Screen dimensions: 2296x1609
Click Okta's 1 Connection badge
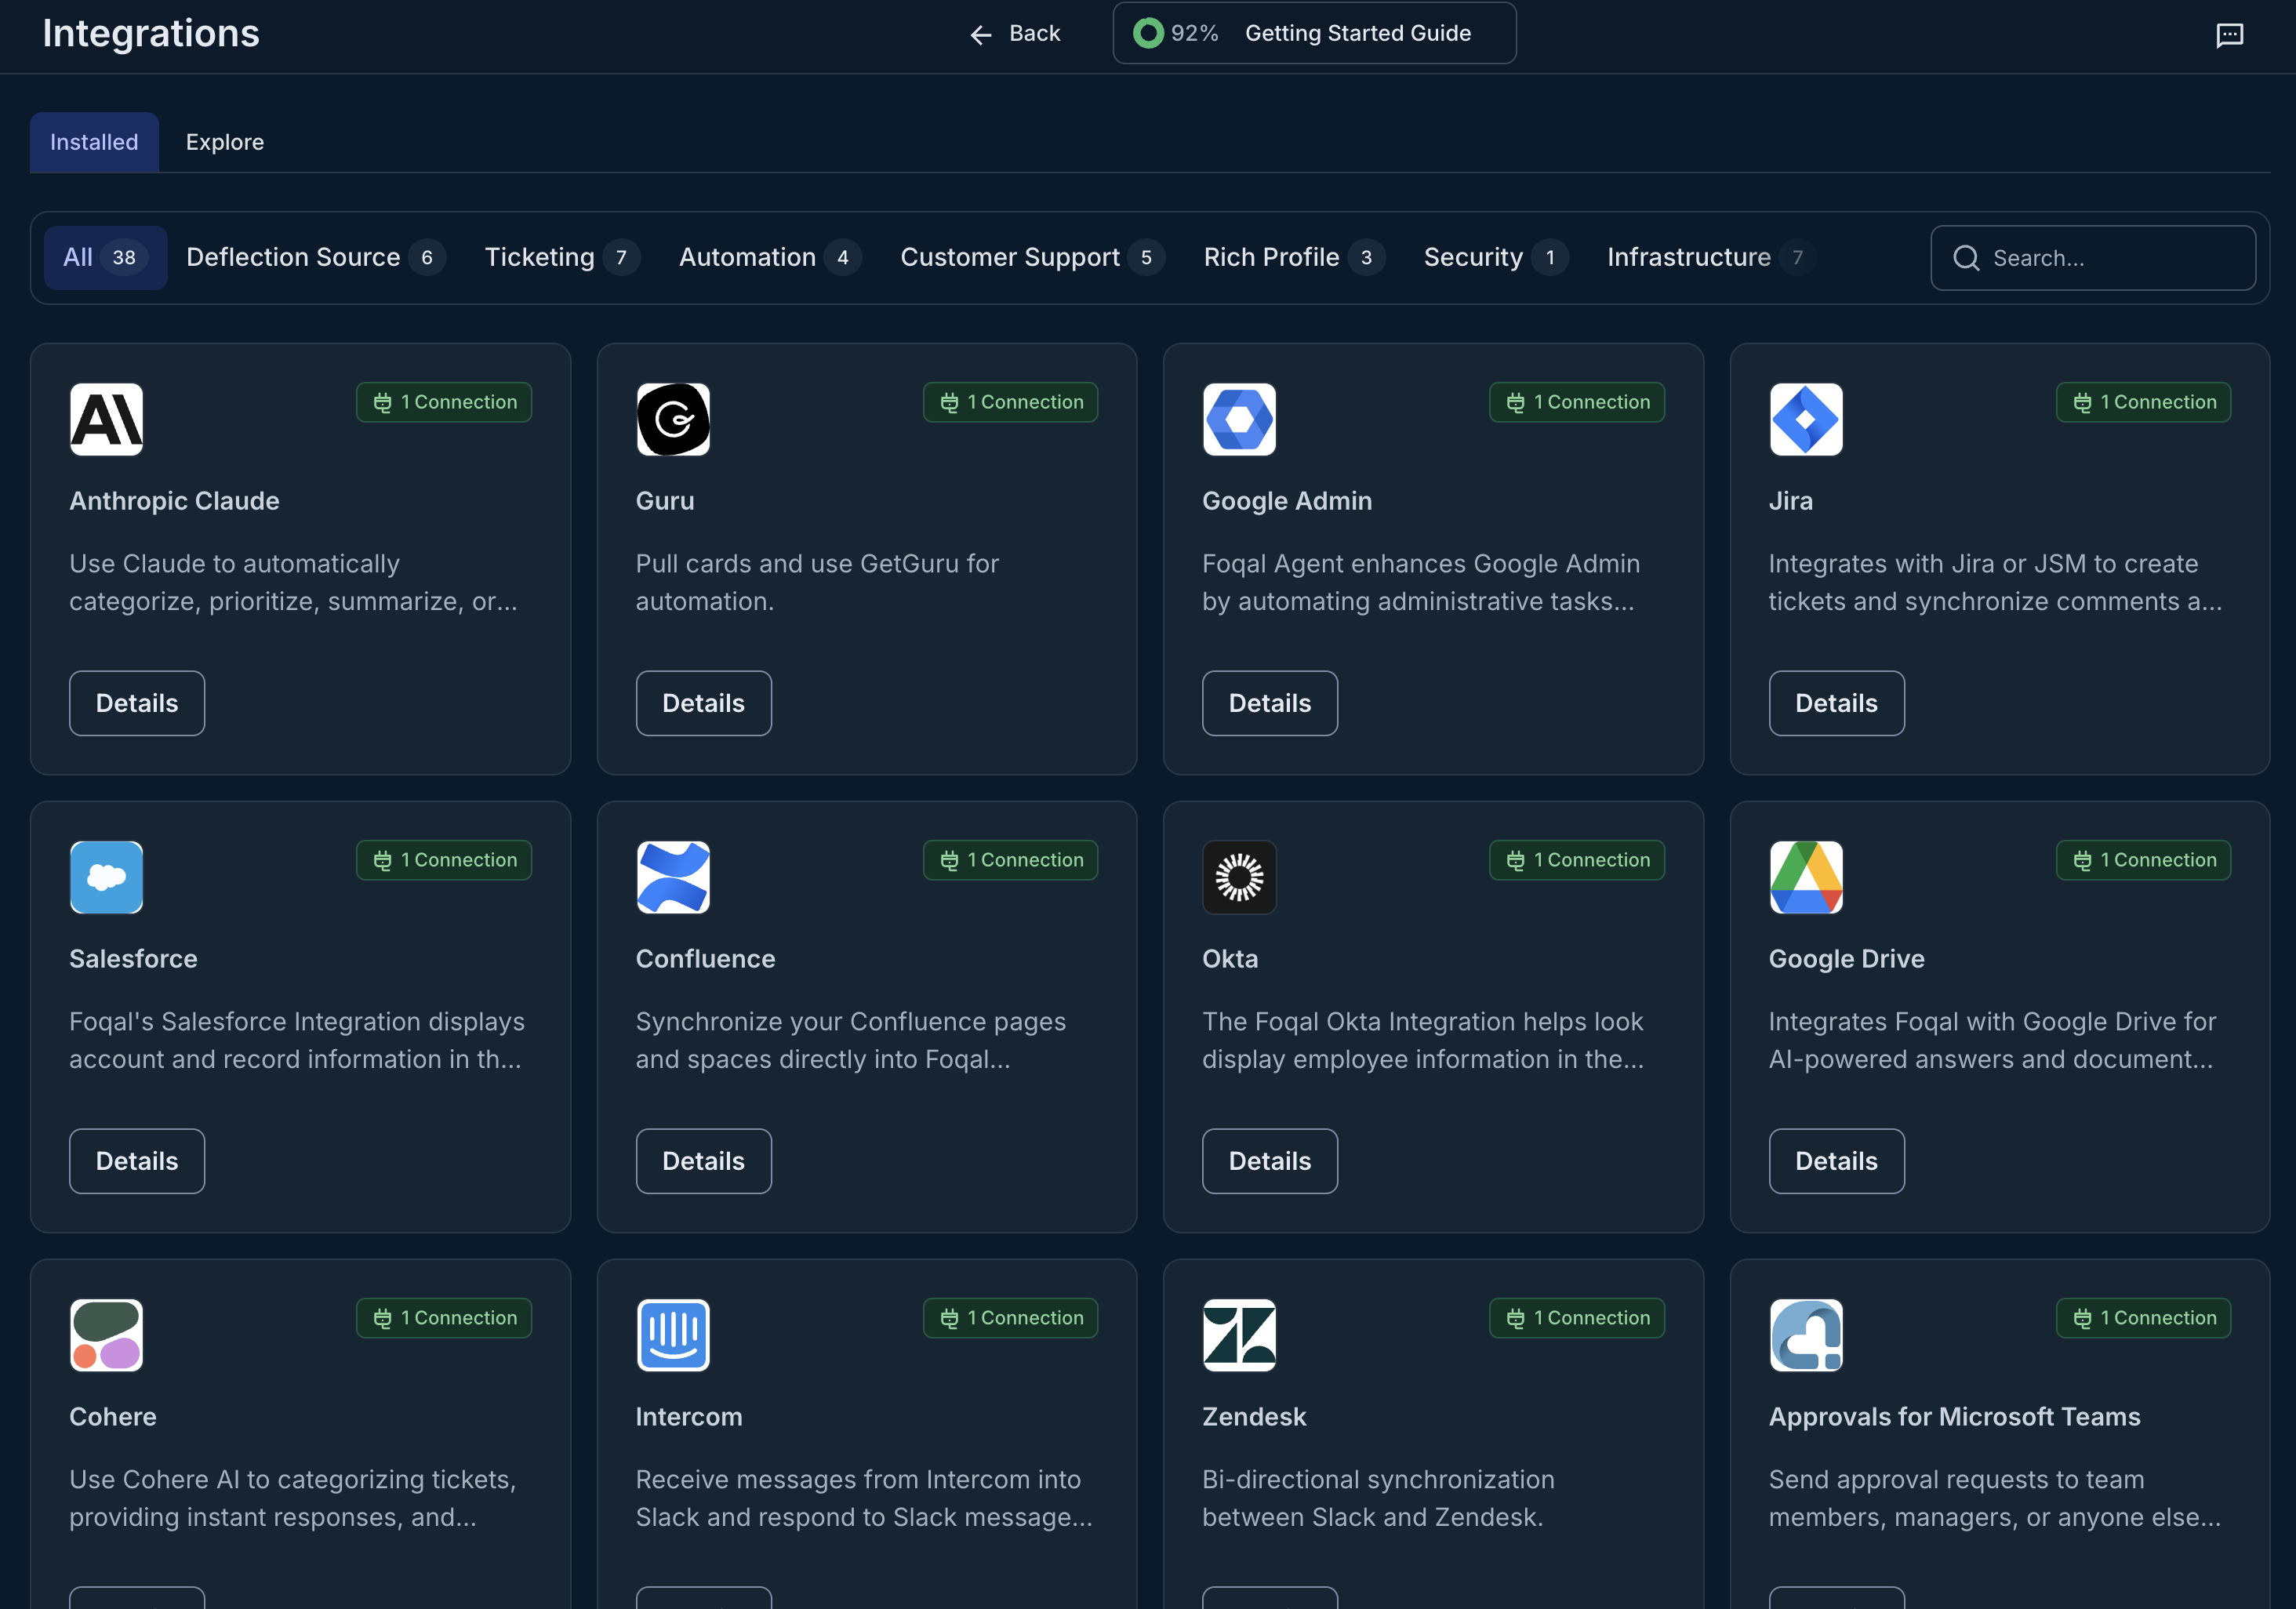click(1577, 860)
